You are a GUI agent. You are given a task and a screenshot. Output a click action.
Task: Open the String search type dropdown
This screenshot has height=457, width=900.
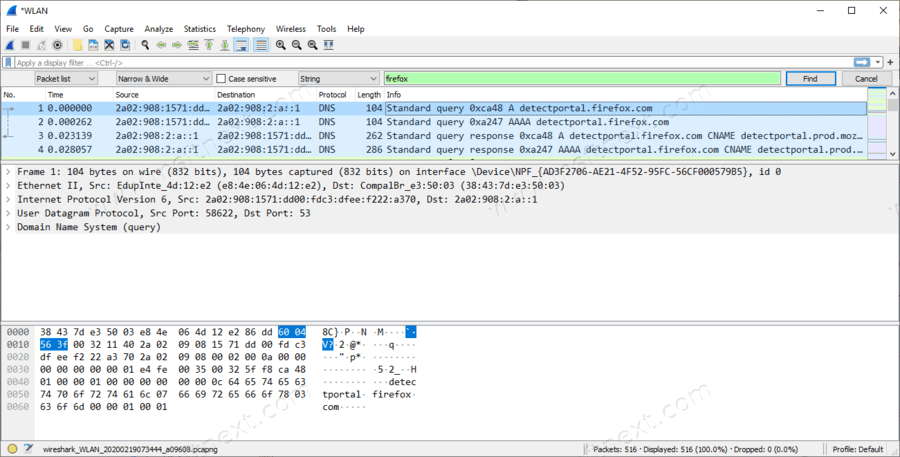(339, 79)
